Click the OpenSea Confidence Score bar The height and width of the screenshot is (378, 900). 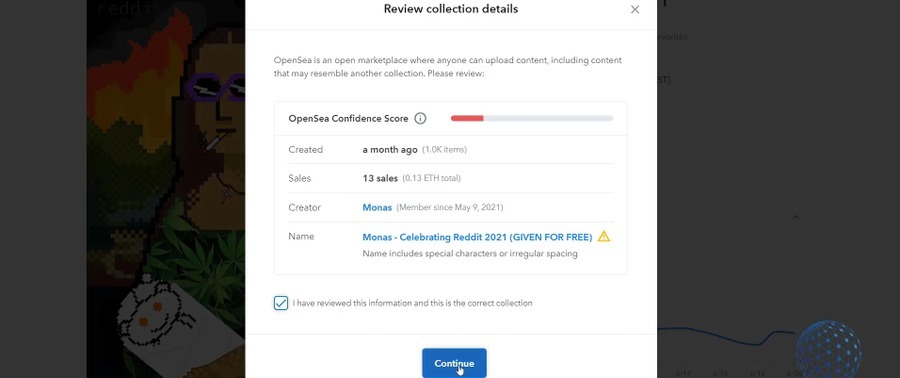[x=532, y=119]
